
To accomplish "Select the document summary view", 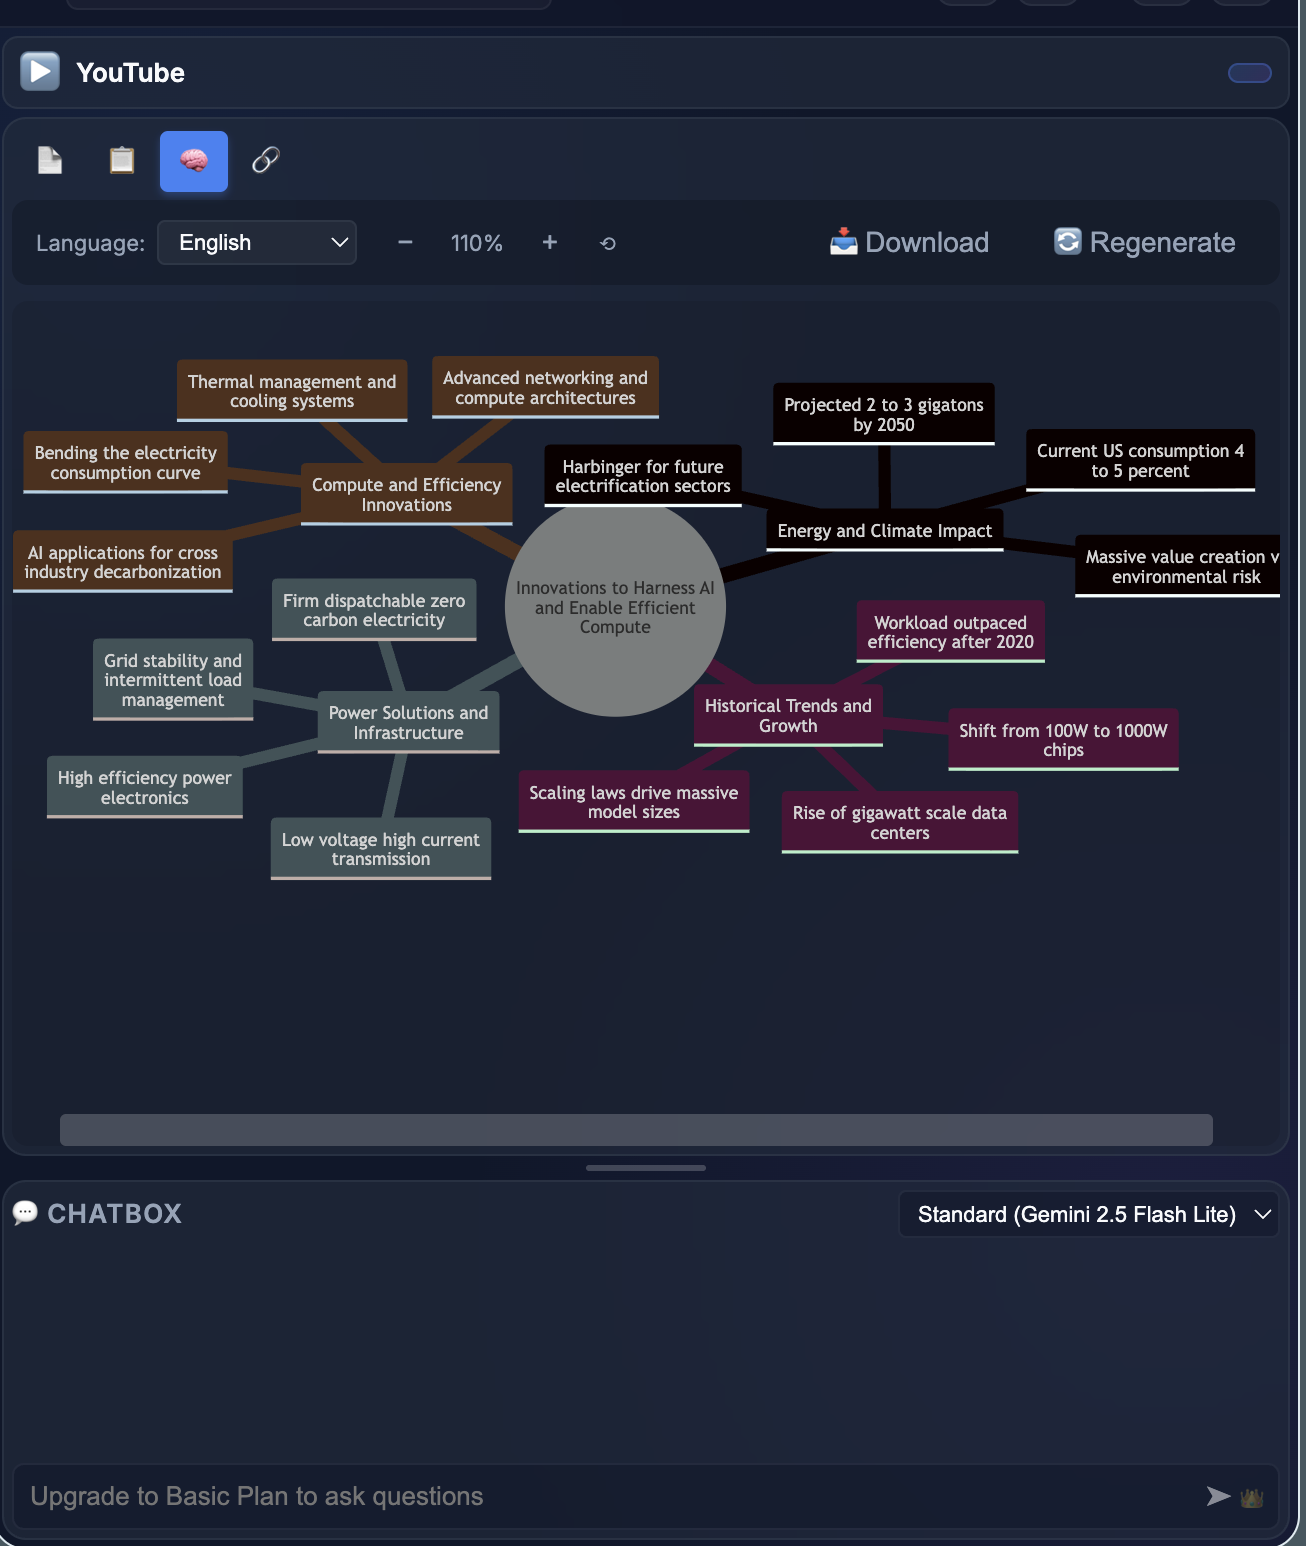I will tap(49, 161).
